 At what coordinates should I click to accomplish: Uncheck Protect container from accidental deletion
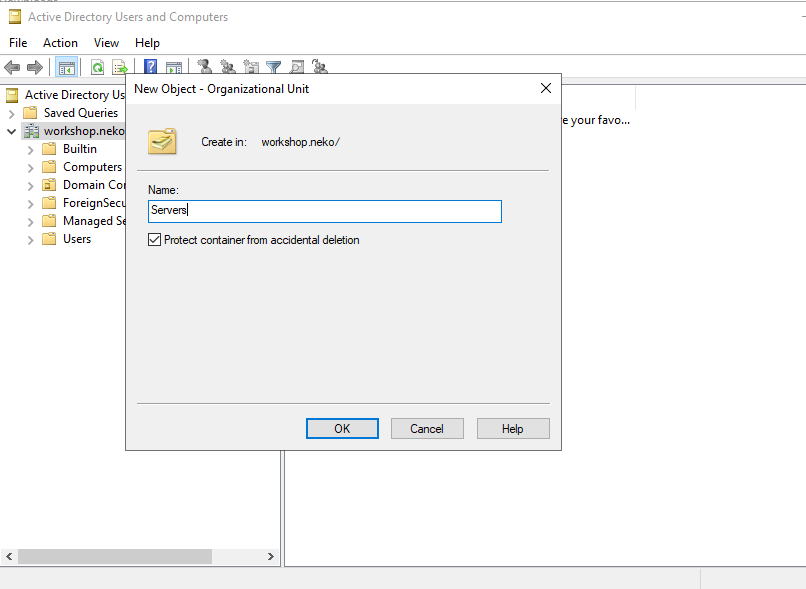pos(153,239)
